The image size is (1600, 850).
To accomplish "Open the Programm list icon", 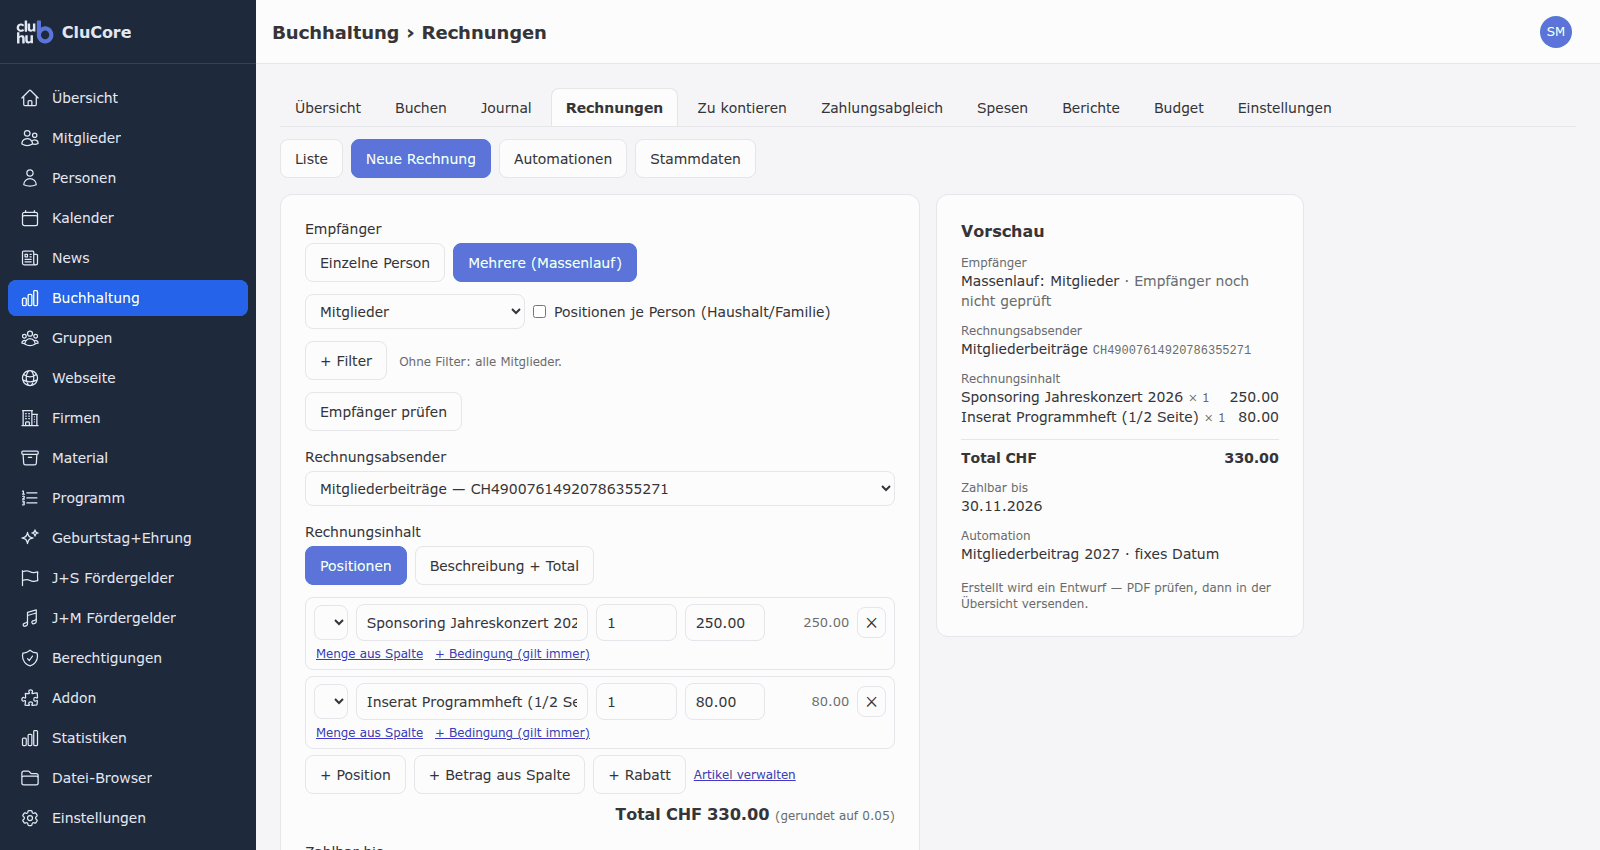I will (30, 498).
